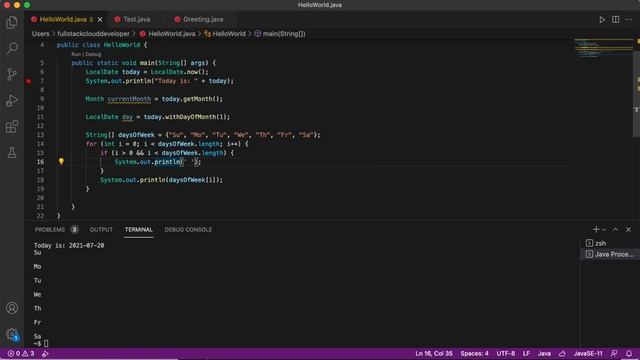The height and width of the screenshot is (360, 640).
Task: Click line number 13 in gutter
Action: (x=40, y=135)
